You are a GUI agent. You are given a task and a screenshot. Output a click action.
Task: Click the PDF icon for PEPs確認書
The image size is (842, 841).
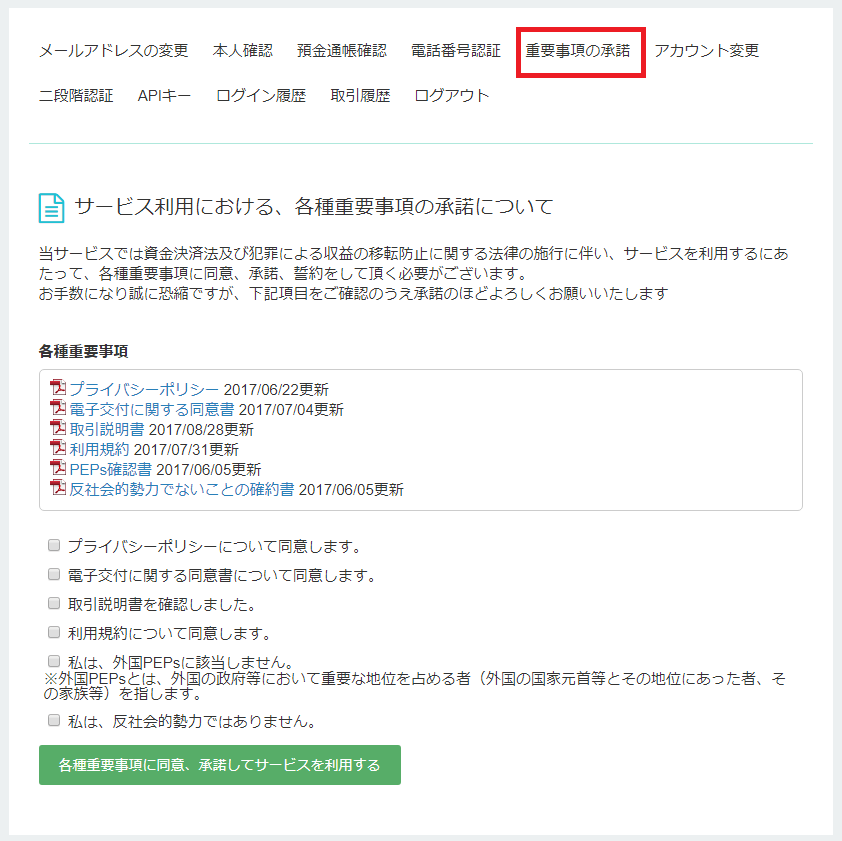(58, 467)
